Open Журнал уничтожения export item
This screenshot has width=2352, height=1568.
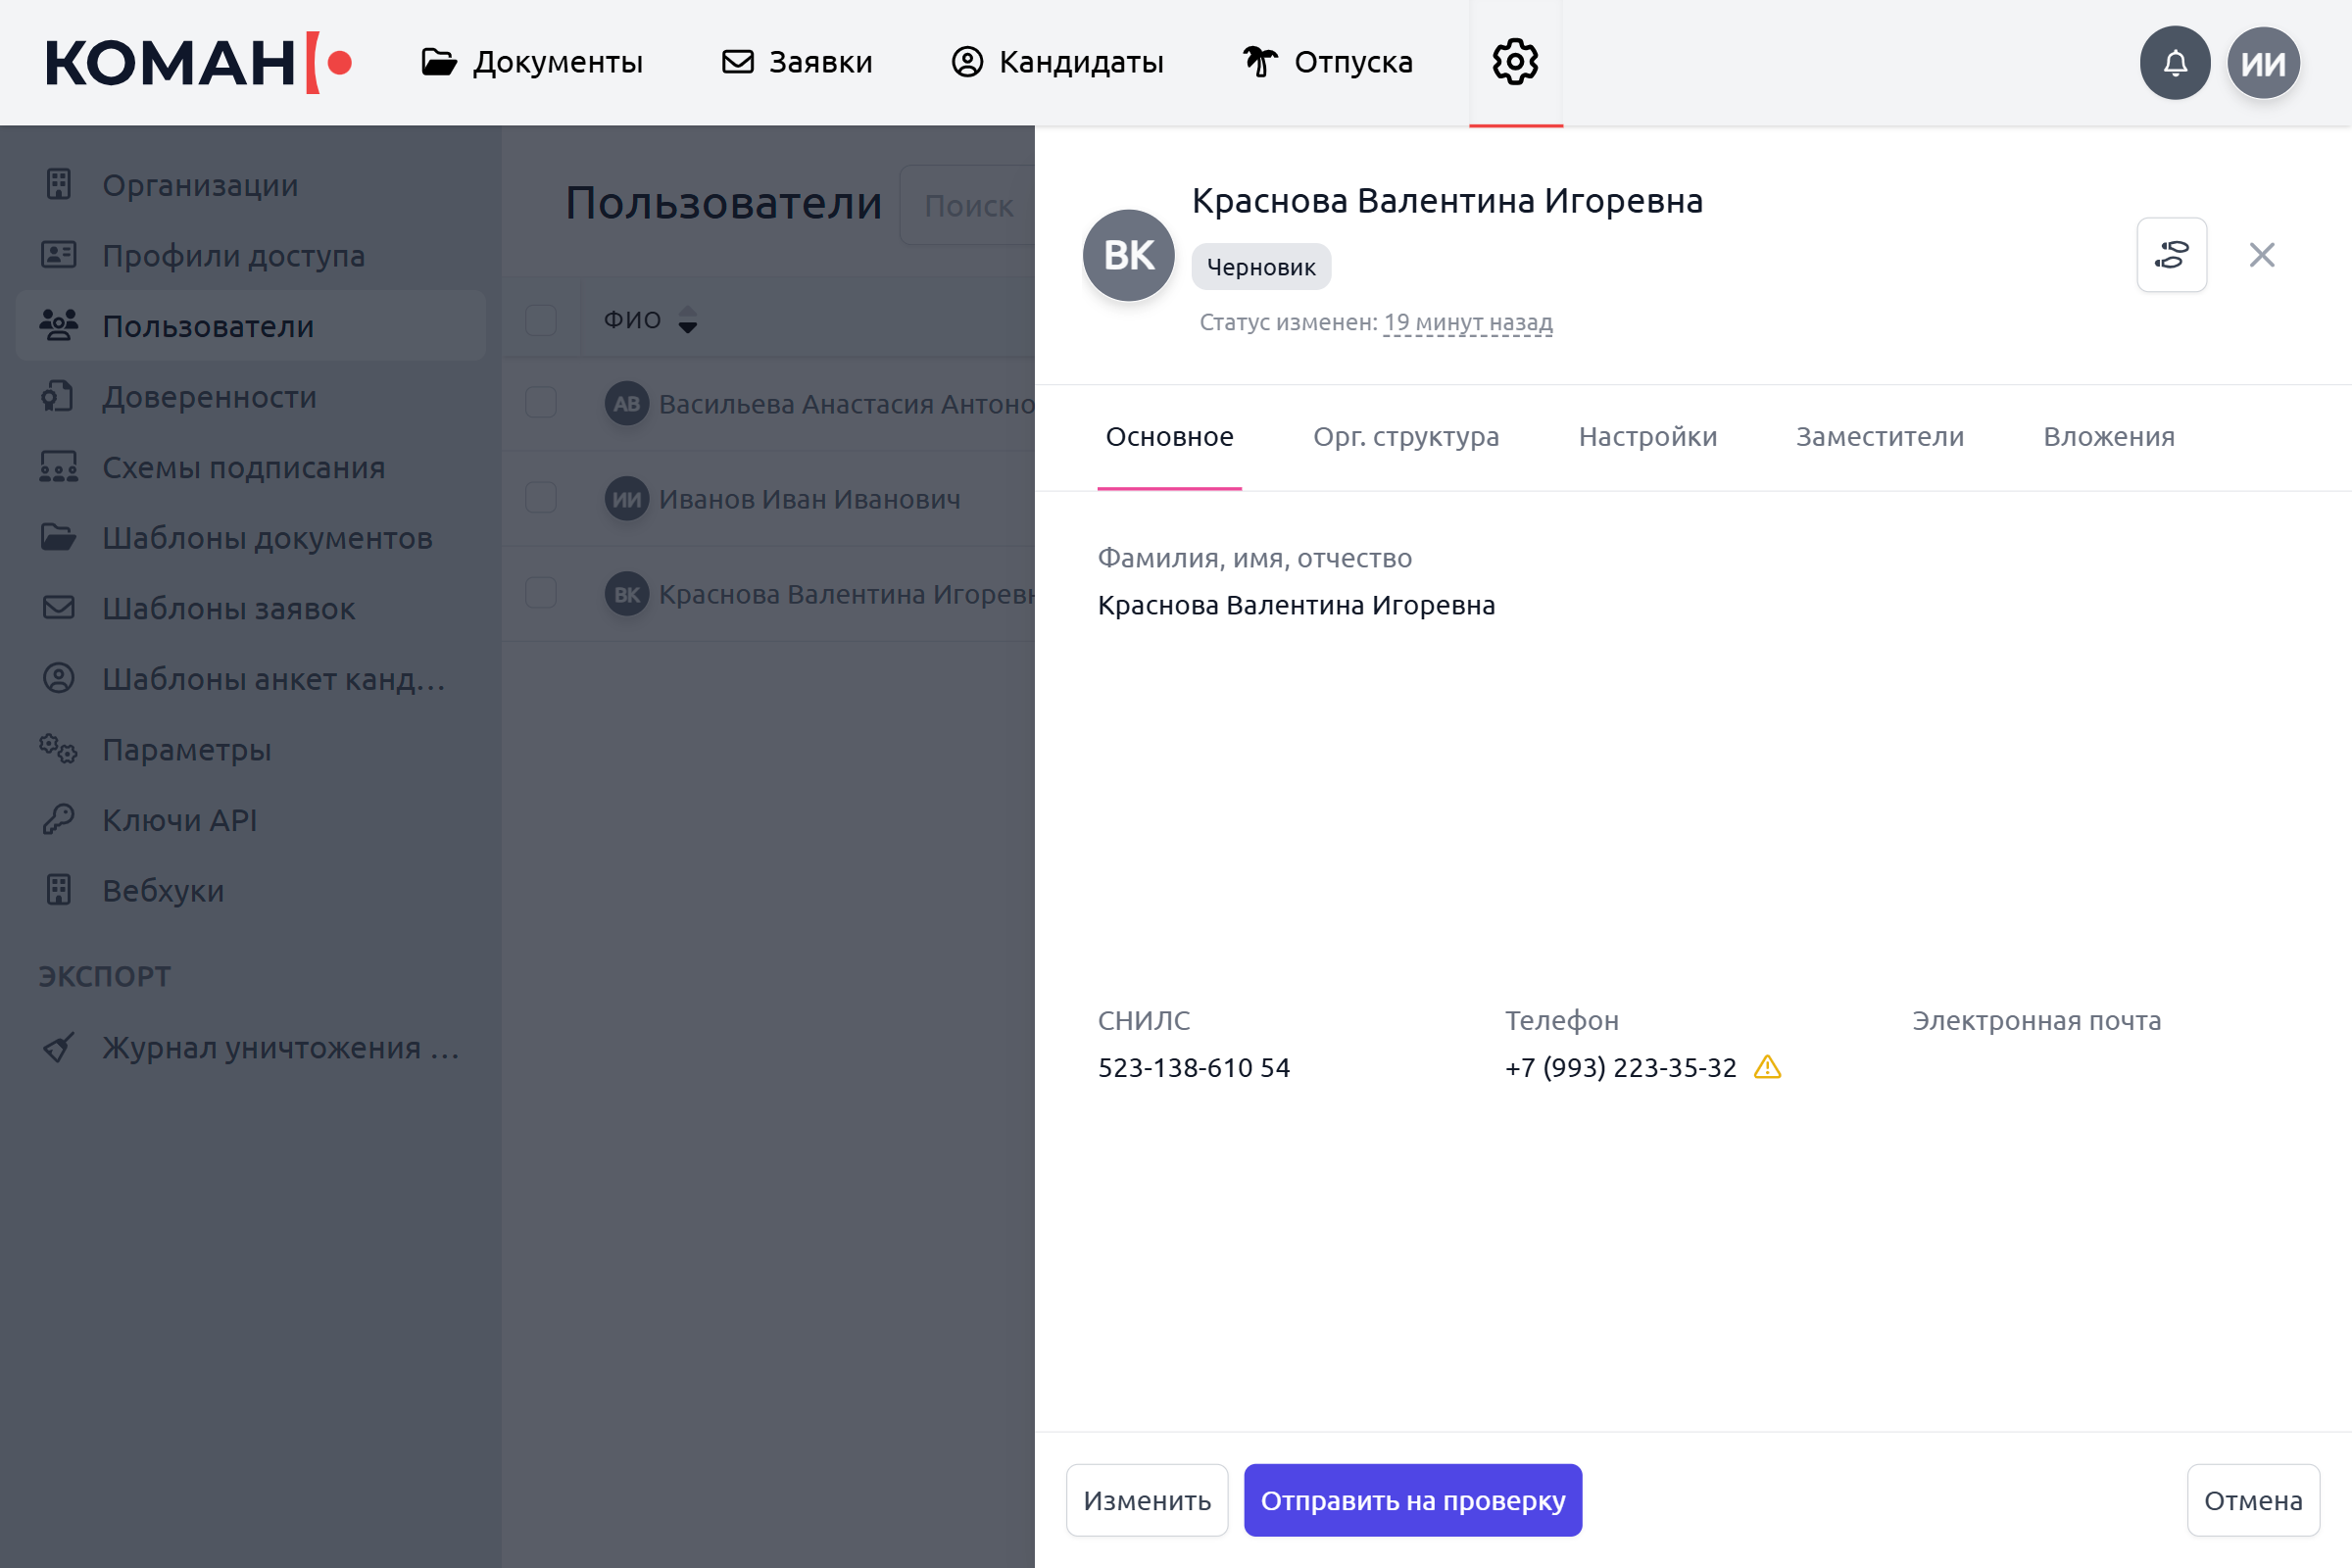coord(280,1047)
